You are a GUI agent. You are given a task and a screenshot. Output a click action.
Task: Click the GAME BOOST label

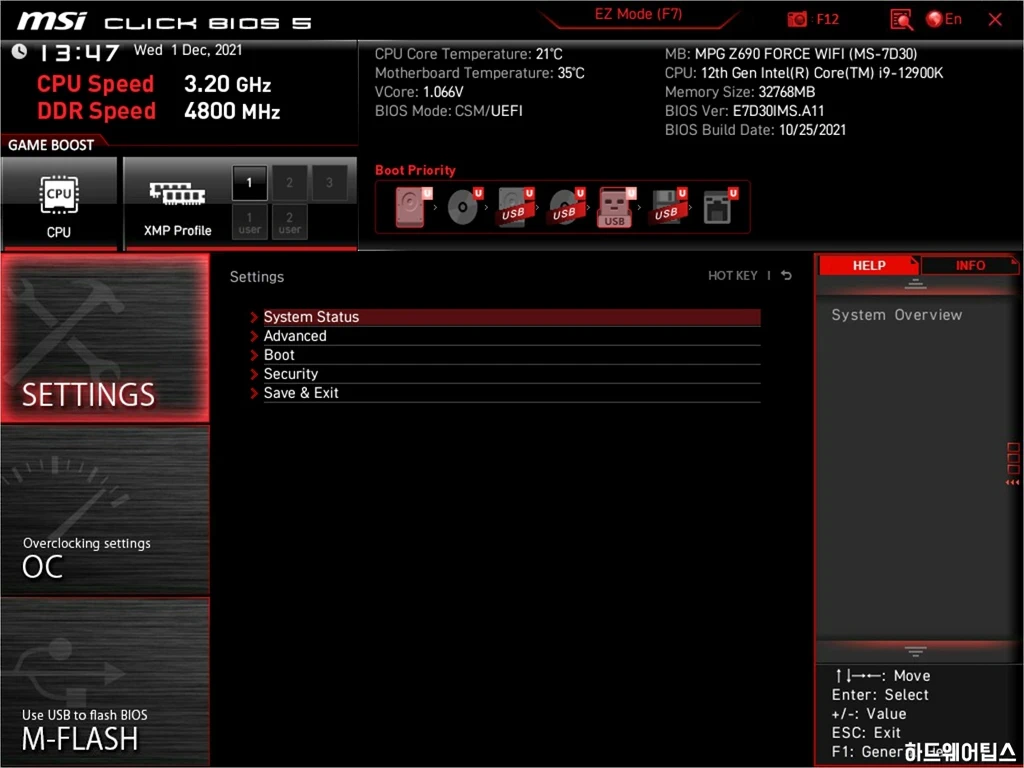(x=51, y=145)
